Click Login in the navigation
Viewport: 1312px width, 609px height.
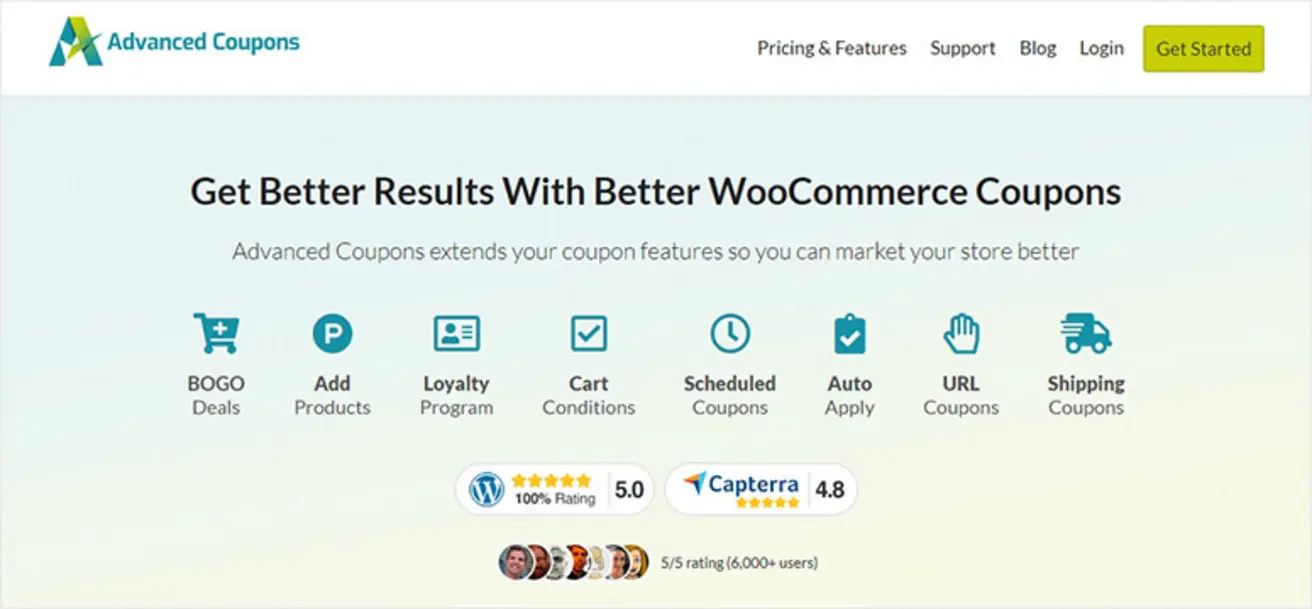[x=1101, y=48]
